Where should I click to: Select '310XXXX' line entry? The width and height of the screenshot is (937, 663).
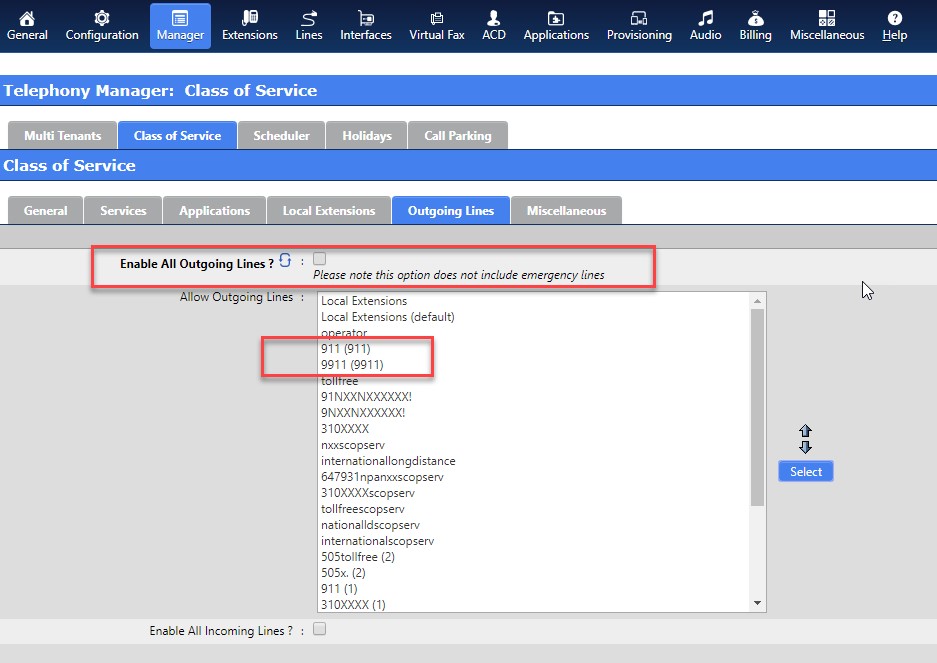pyautogui.click(x=345, y=429)
